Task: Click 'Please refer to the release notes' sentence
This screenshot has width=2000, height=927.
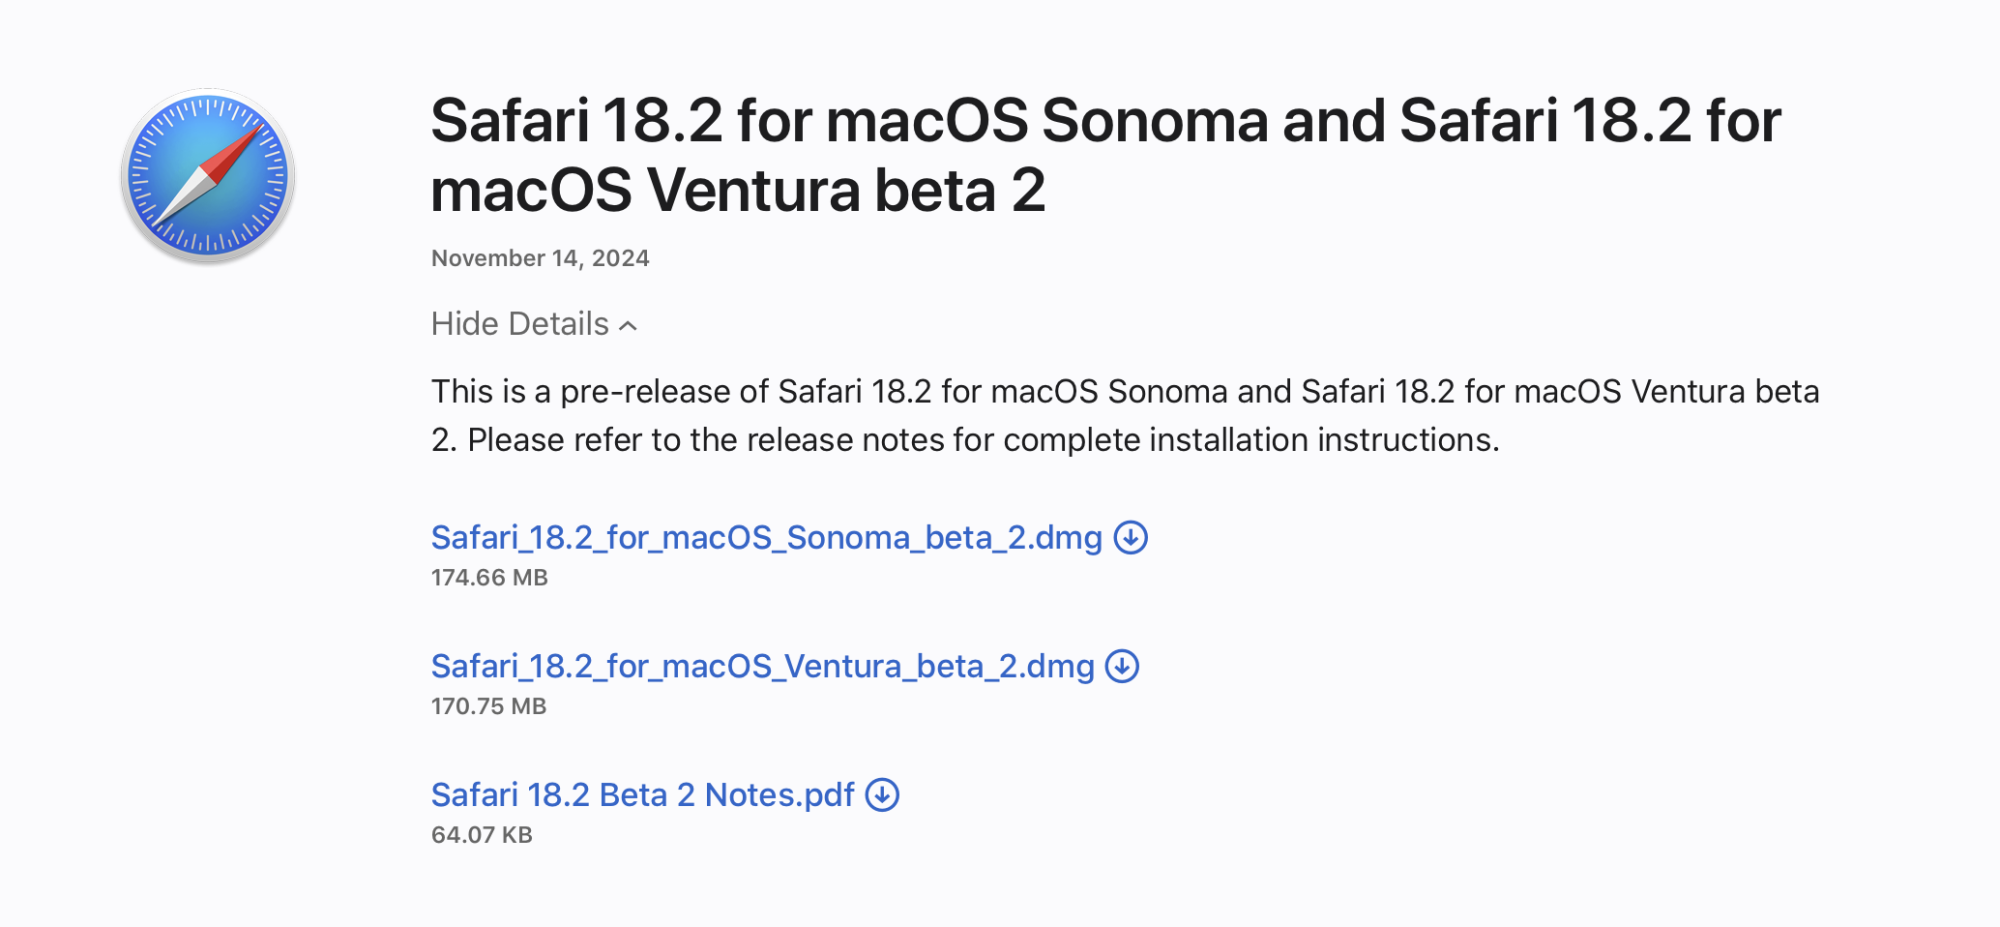Action: (x=983, y=440)
